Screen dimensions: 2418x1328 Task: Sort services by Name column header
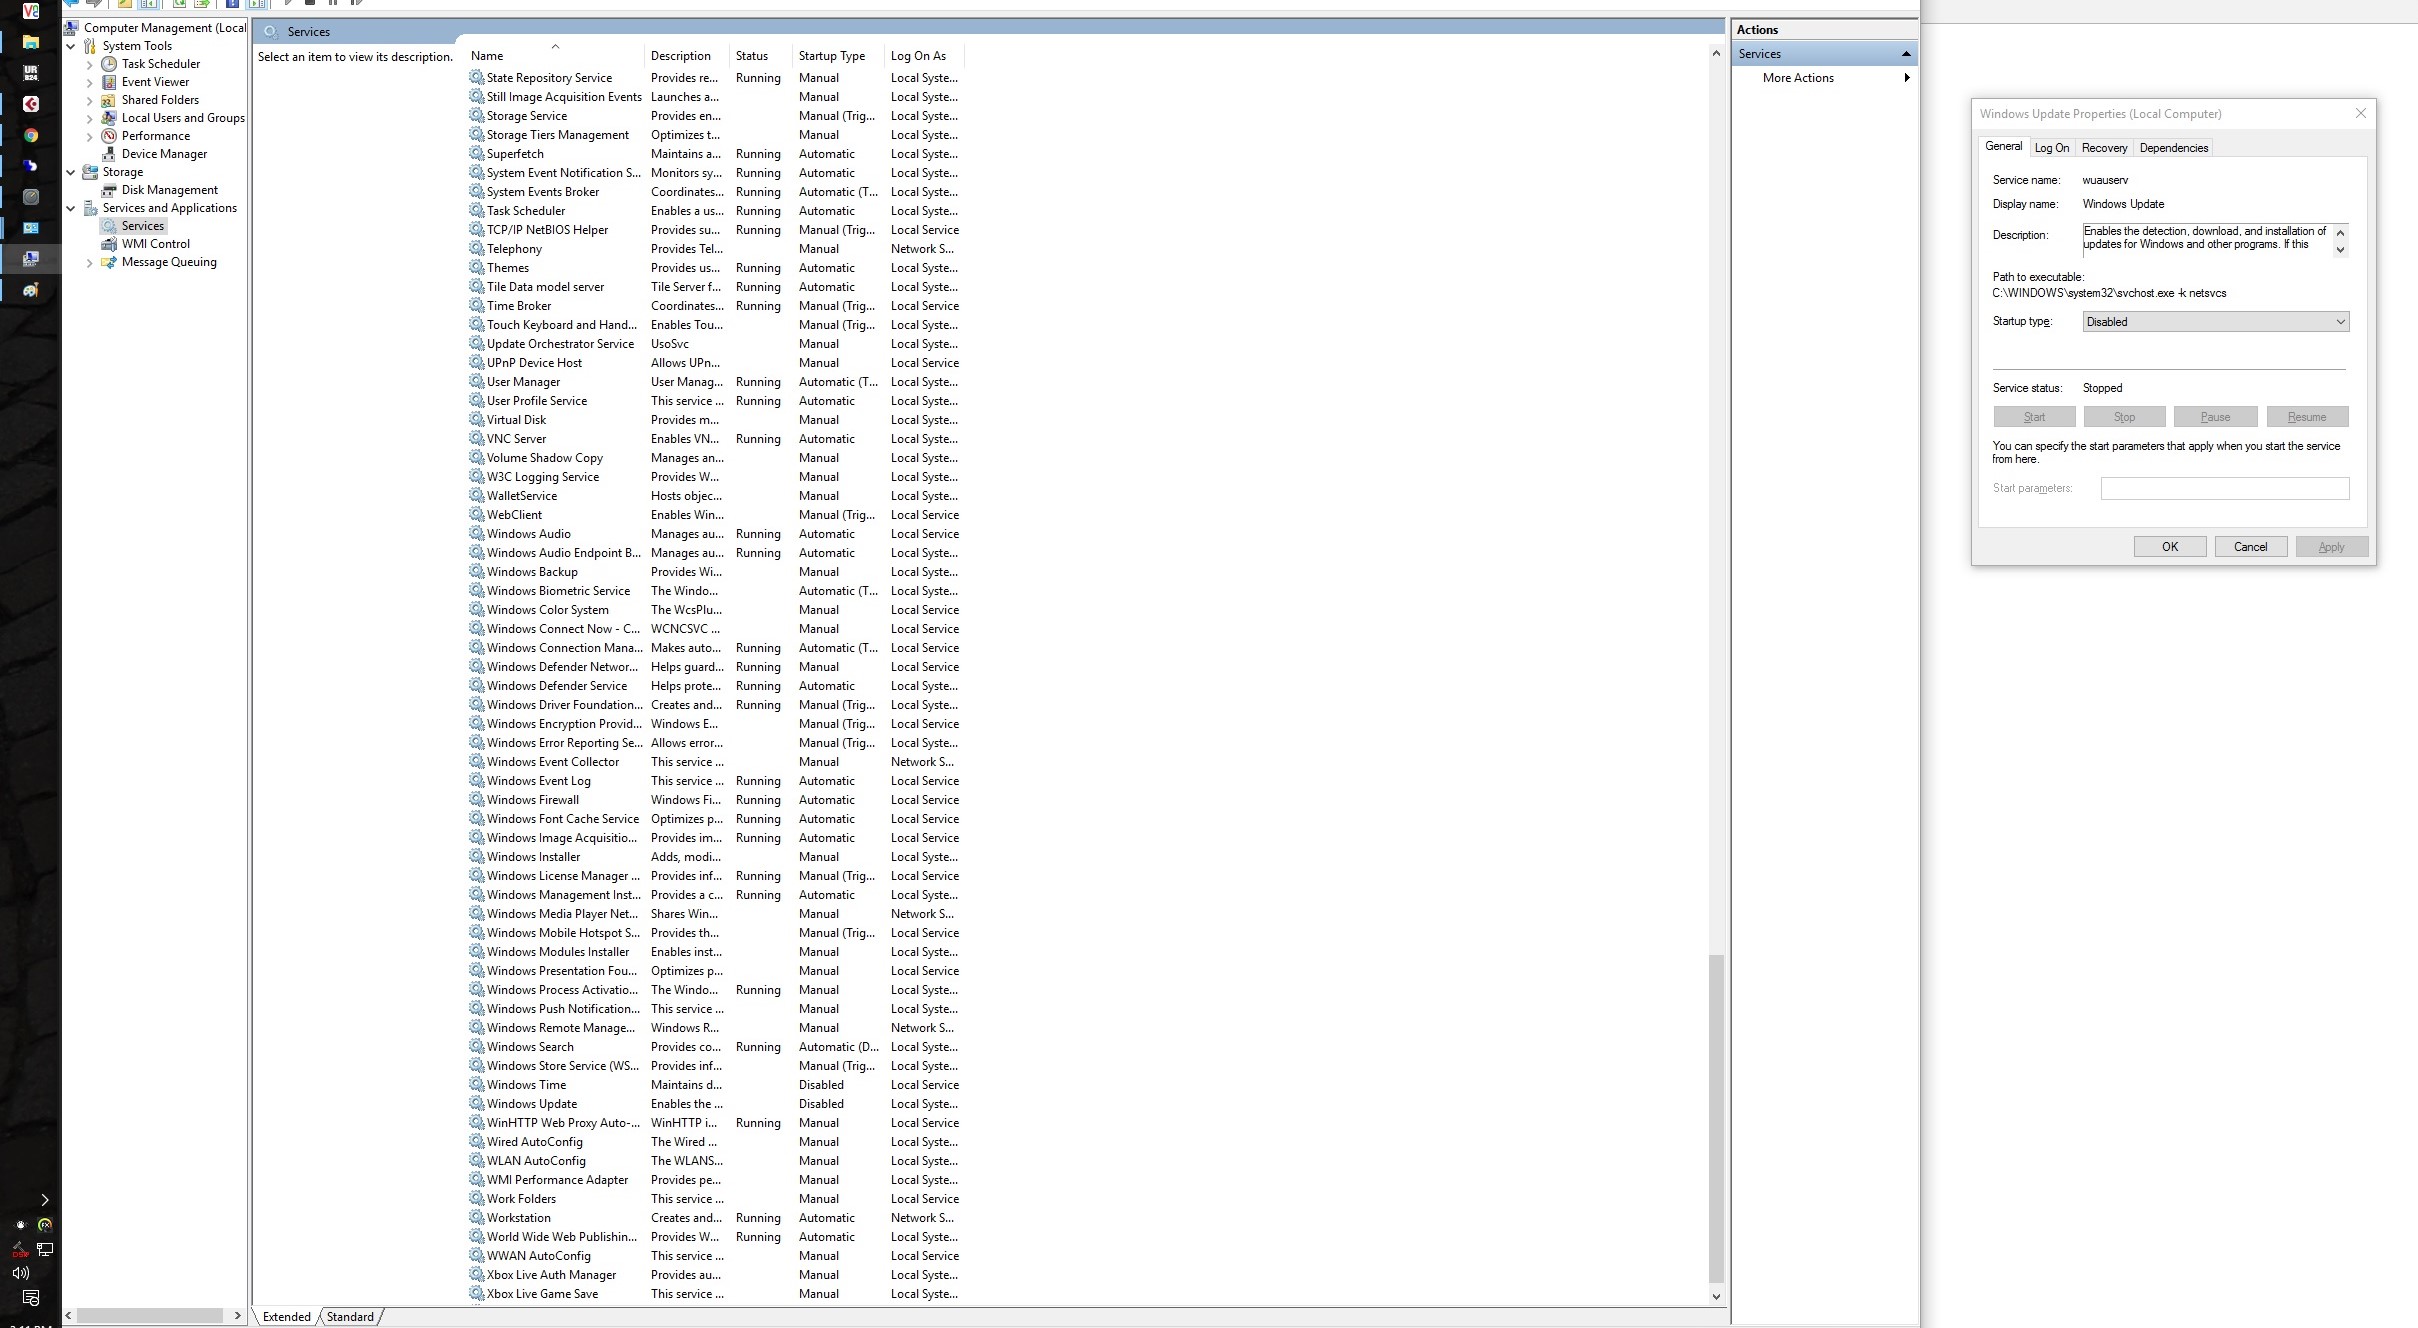pos(554,56)
